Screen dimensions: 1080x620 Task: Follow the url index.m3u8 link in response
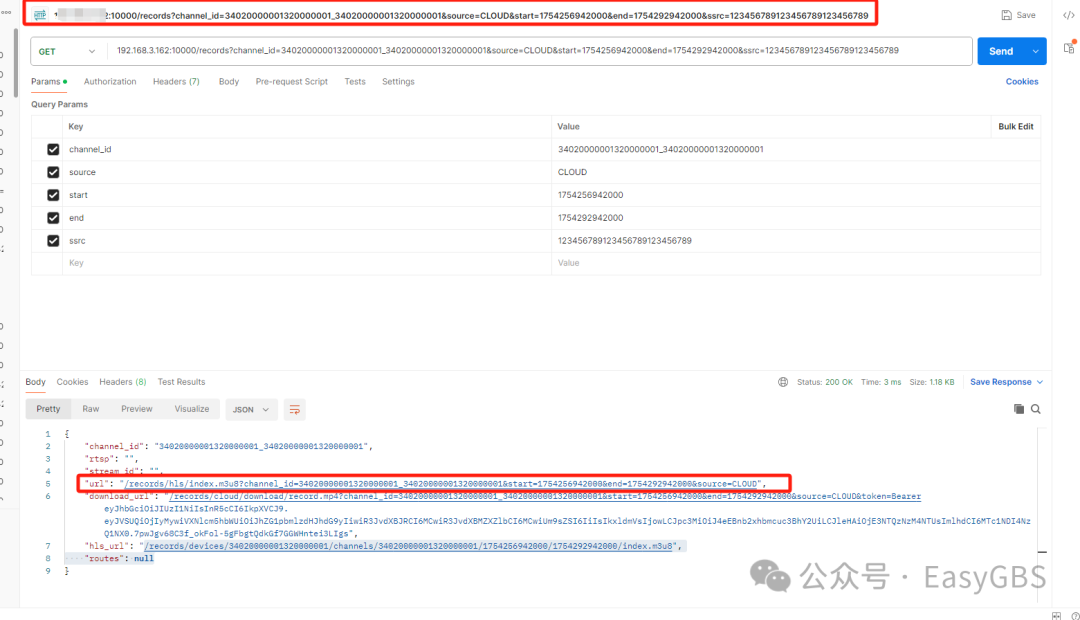pyautogui.click(x=441, y=484)
